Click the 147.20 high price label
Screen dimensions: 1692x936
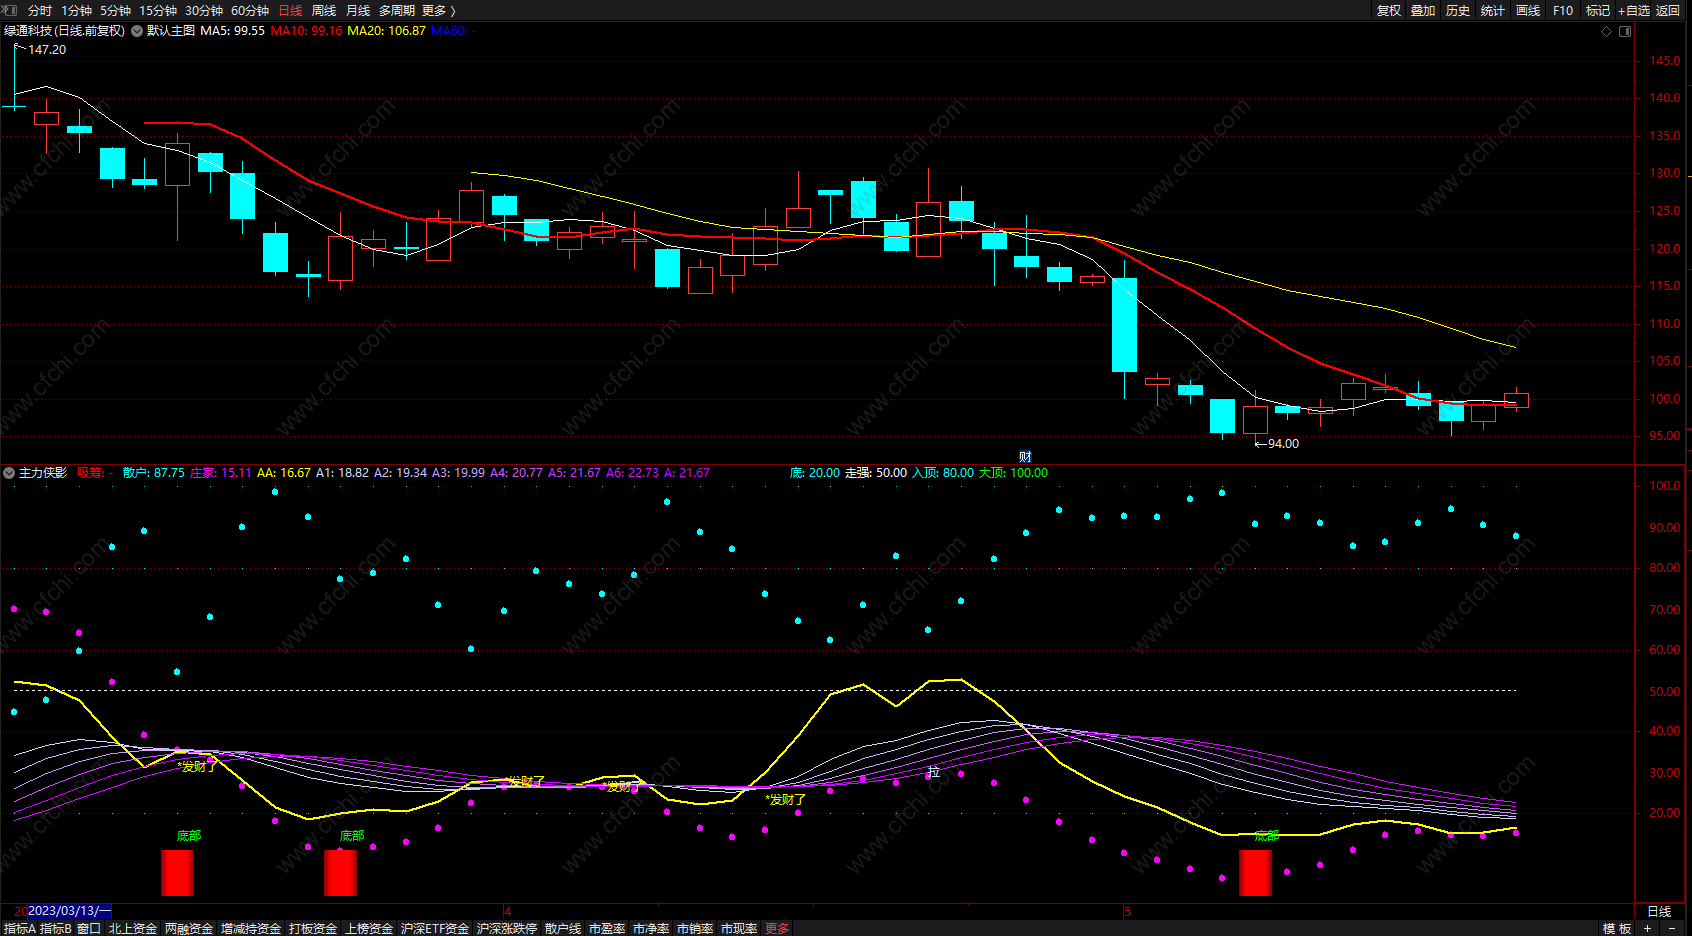(47, 50)
